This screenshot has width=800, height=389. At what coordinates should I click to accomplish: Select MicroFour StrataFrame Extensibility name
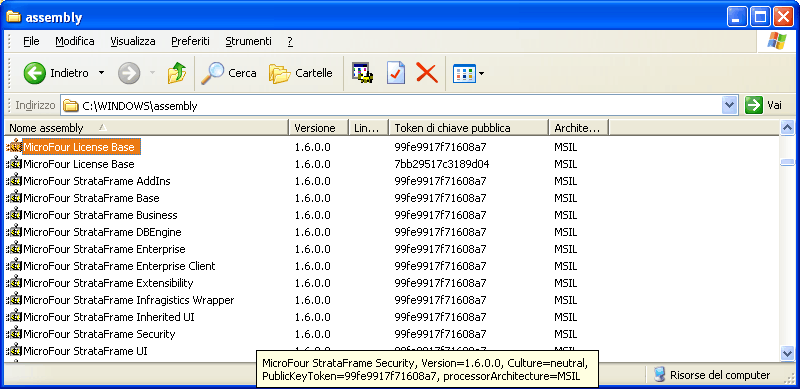108,283
